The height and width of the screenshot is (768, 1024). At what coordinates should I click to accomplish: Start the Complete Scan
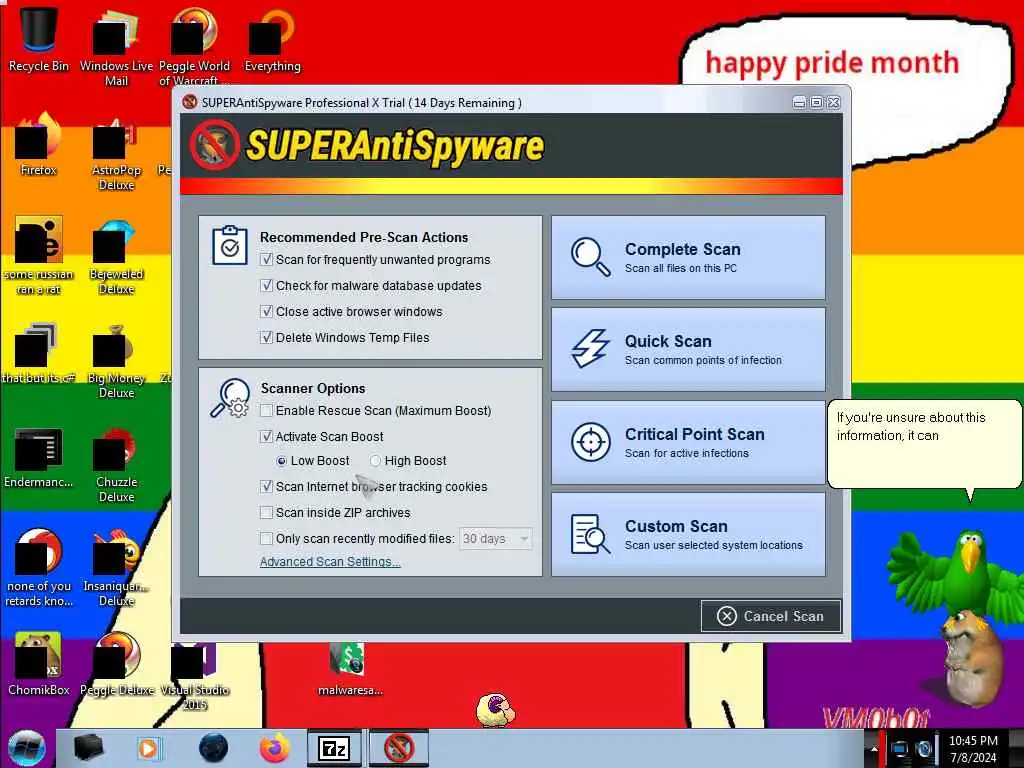pos(688,257)
